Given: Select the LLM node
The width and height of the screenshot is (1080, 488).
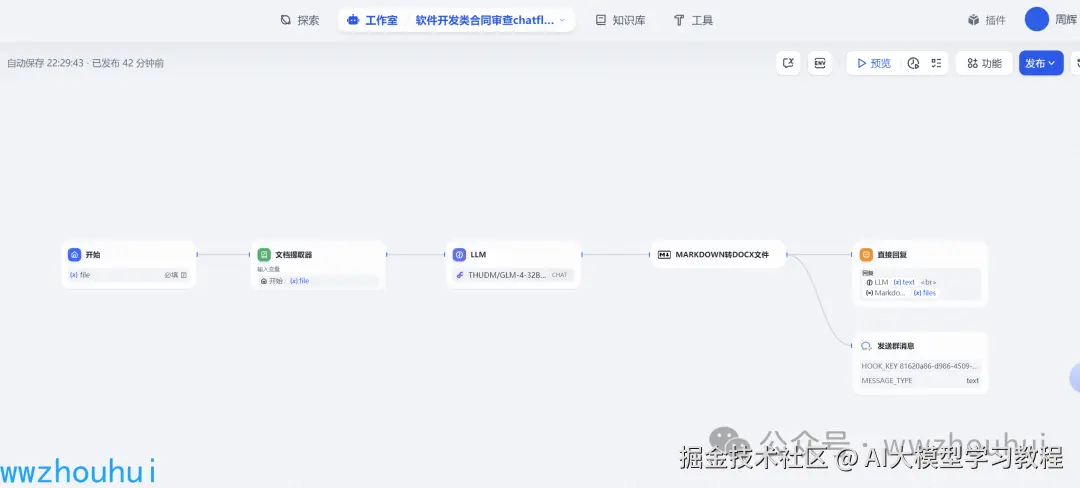Looking at the screenshot, I should point(513,264).
